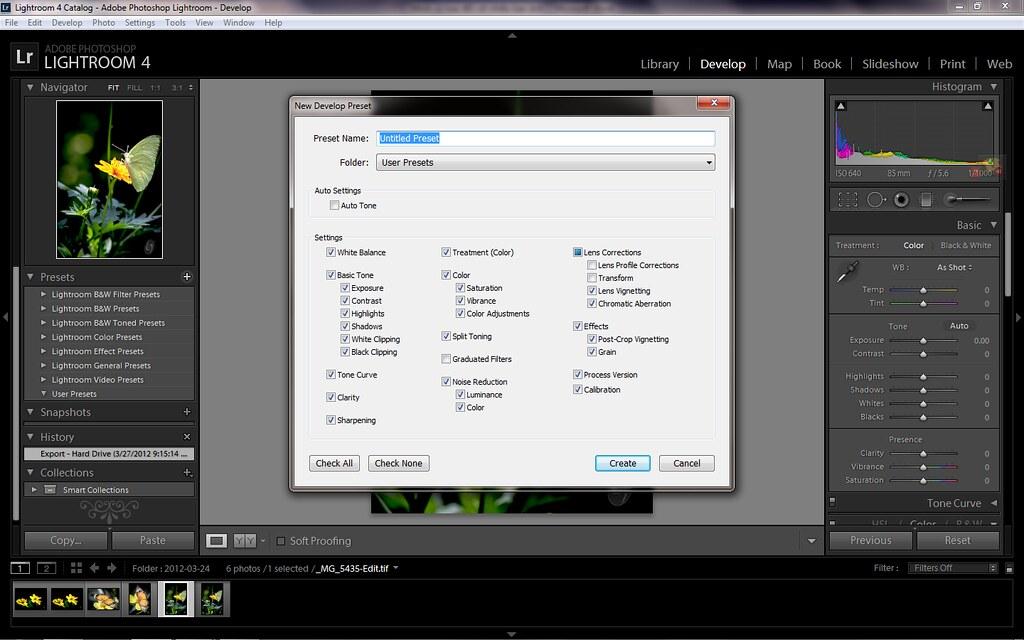Check the Graduated Filters option
Screen dimensions: 1024x640
pos(445,359)
